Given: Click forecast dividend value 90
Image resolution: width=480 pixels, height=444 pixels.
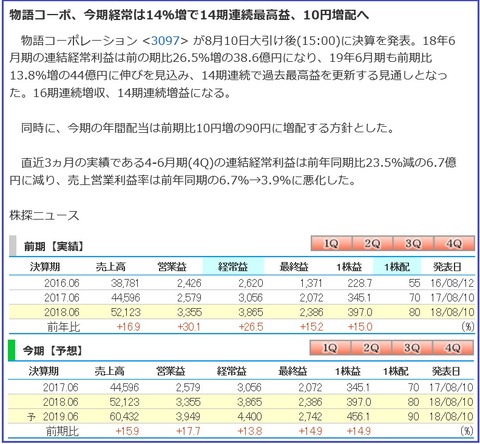Looking at the screenshot, I should click(413, 416).
